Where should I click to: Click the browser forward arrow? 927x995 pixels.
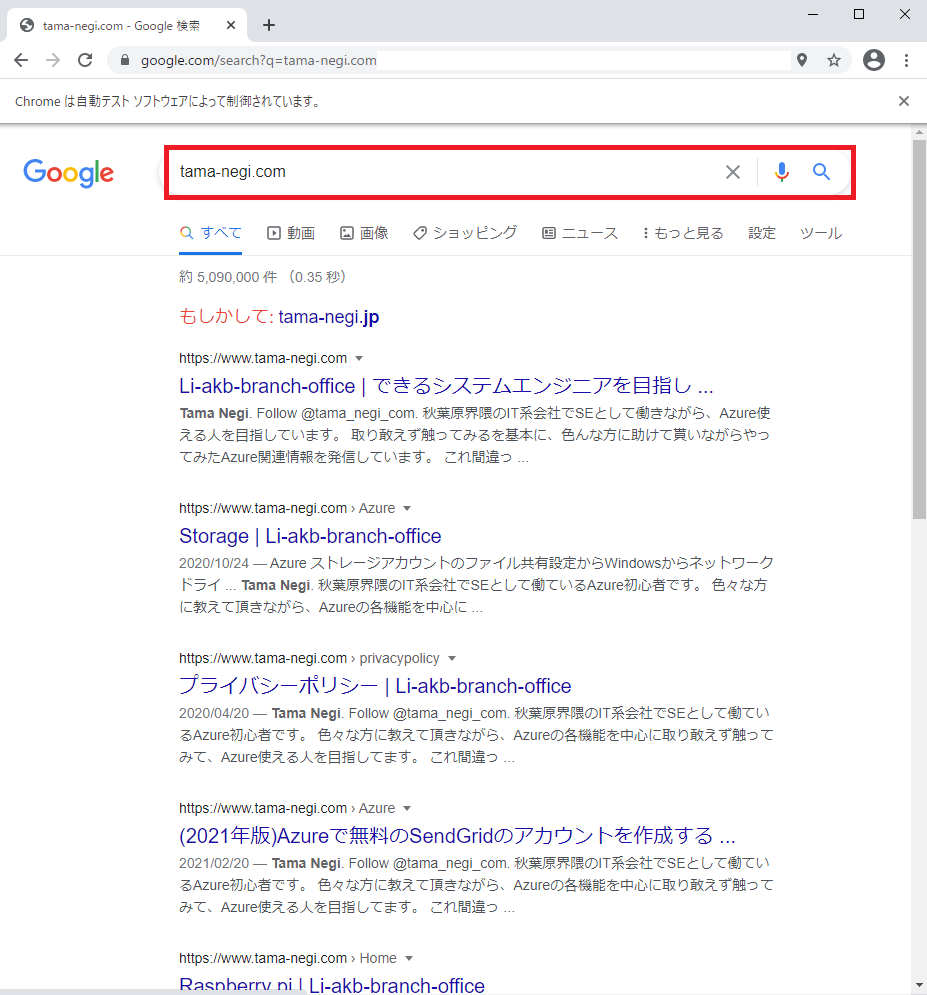(53, 60)
